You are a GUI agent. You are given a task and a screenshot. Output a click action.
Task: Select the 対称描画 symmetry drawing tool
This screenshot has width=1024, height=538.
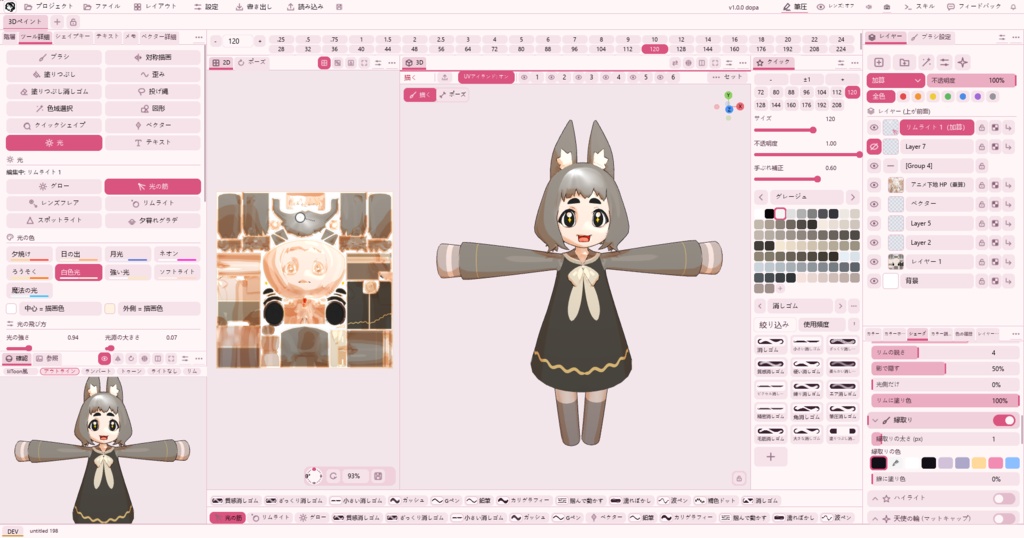[153, 57]
